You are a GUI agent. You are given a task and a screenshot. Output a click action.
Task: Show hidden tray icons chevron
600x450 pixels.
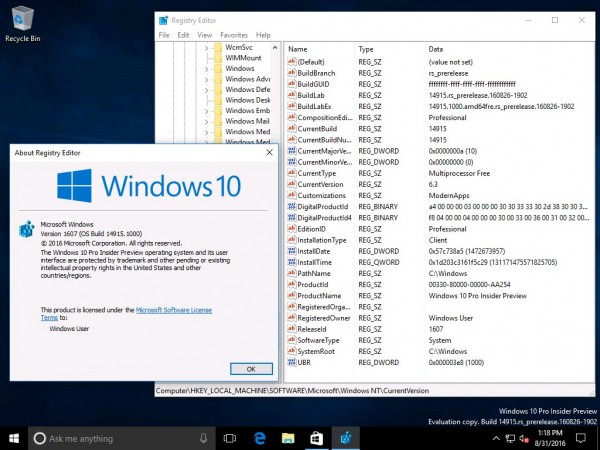click(496, 439)
